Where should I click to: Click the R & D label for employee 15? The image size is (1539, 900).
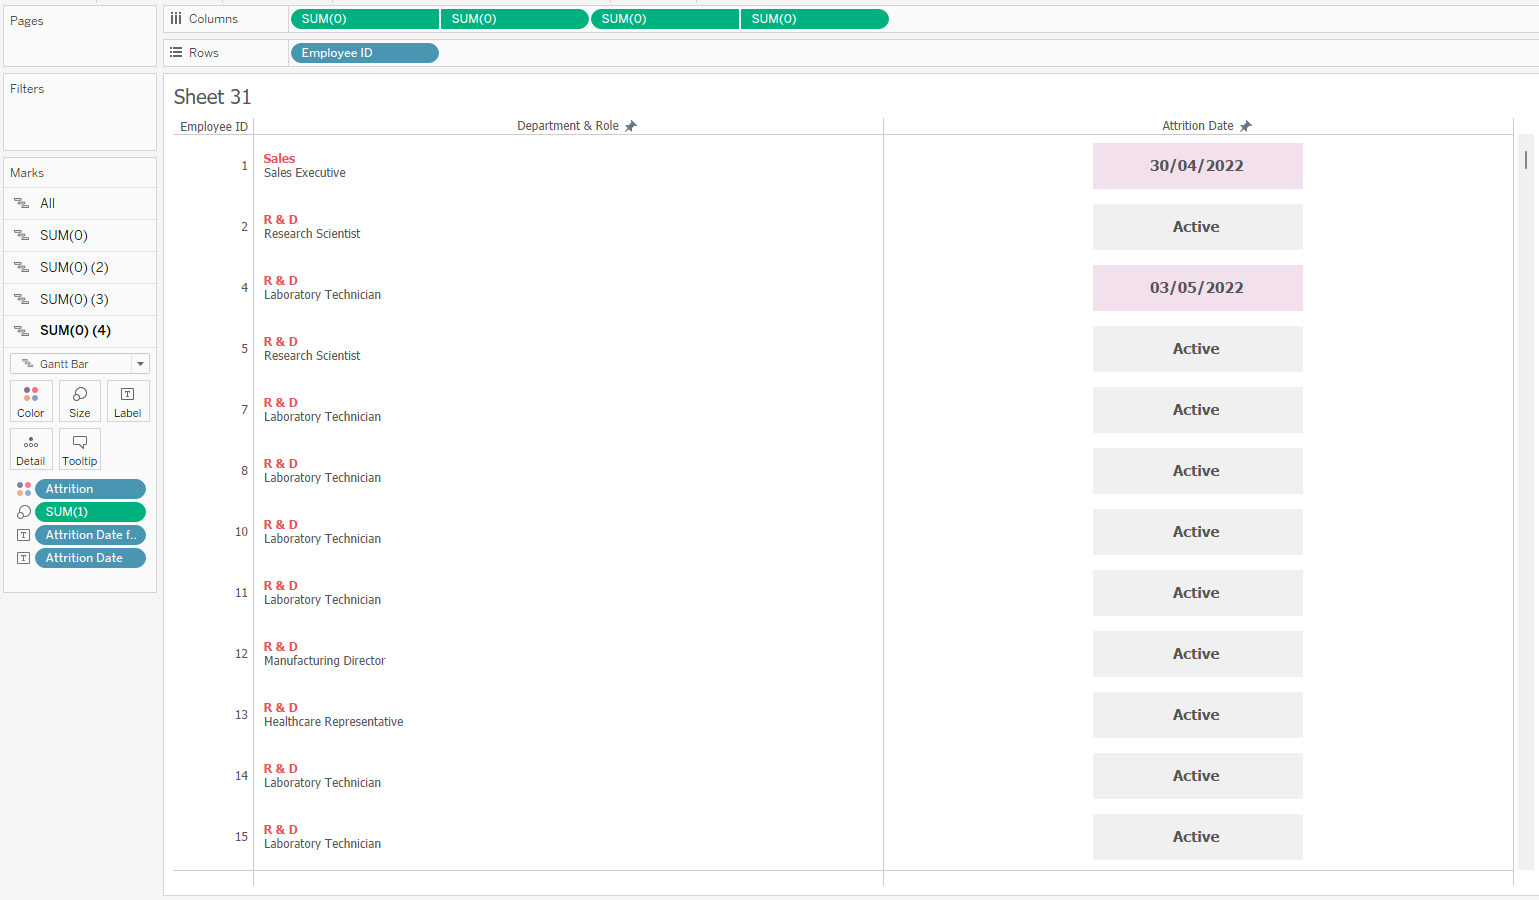click(281, 830)
